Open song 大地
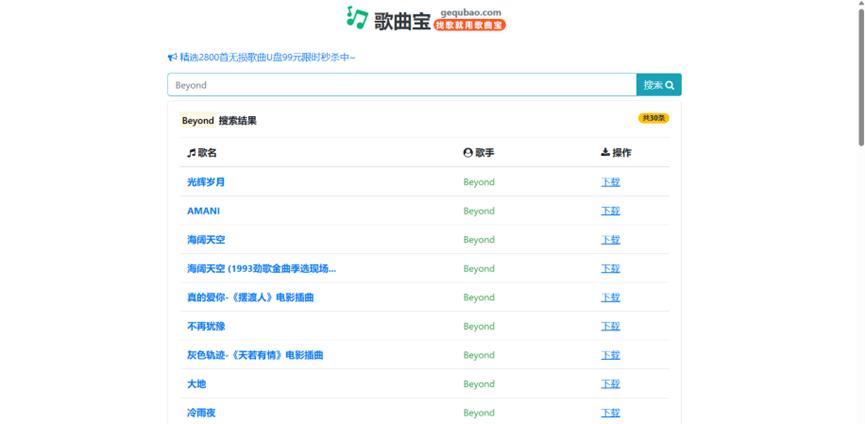The height and width of the screenshot is (424, 865). (196, 384)
